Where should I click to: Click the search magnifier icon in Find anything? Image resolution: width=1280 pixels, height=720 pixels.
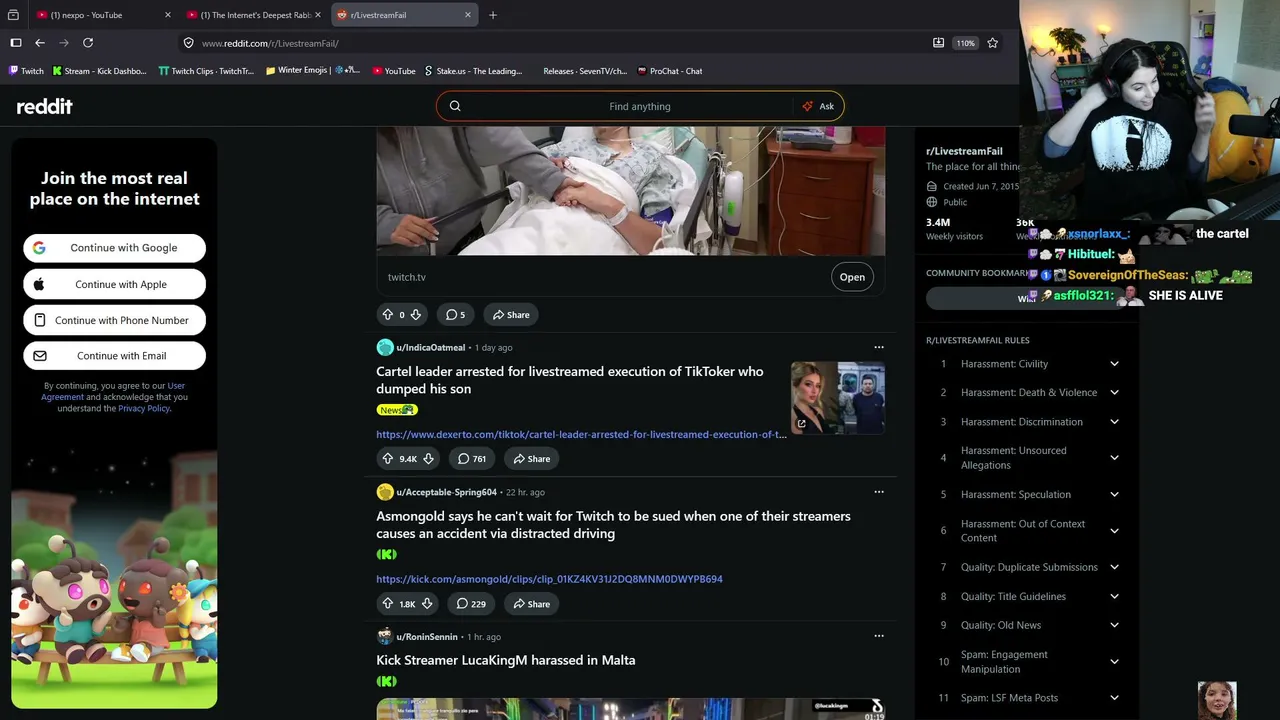tap(455, 106)
